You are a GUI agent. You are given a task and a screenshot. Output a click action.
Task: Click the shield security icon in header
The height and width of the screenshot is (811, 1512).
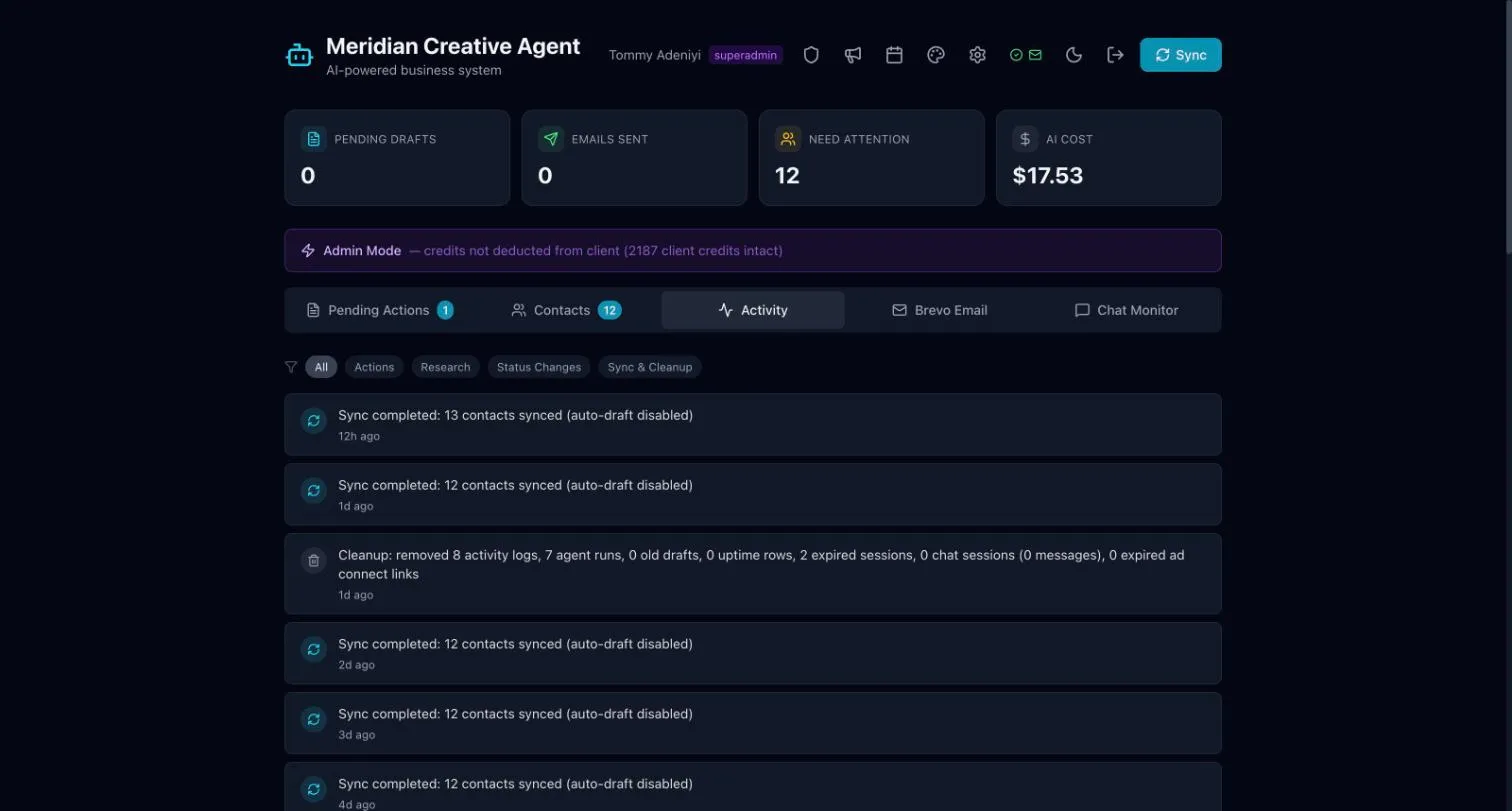click(x=811, y=55)
